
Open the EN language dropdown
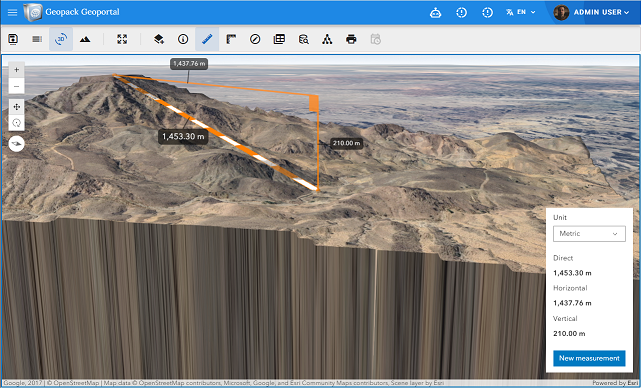[521, 12]
